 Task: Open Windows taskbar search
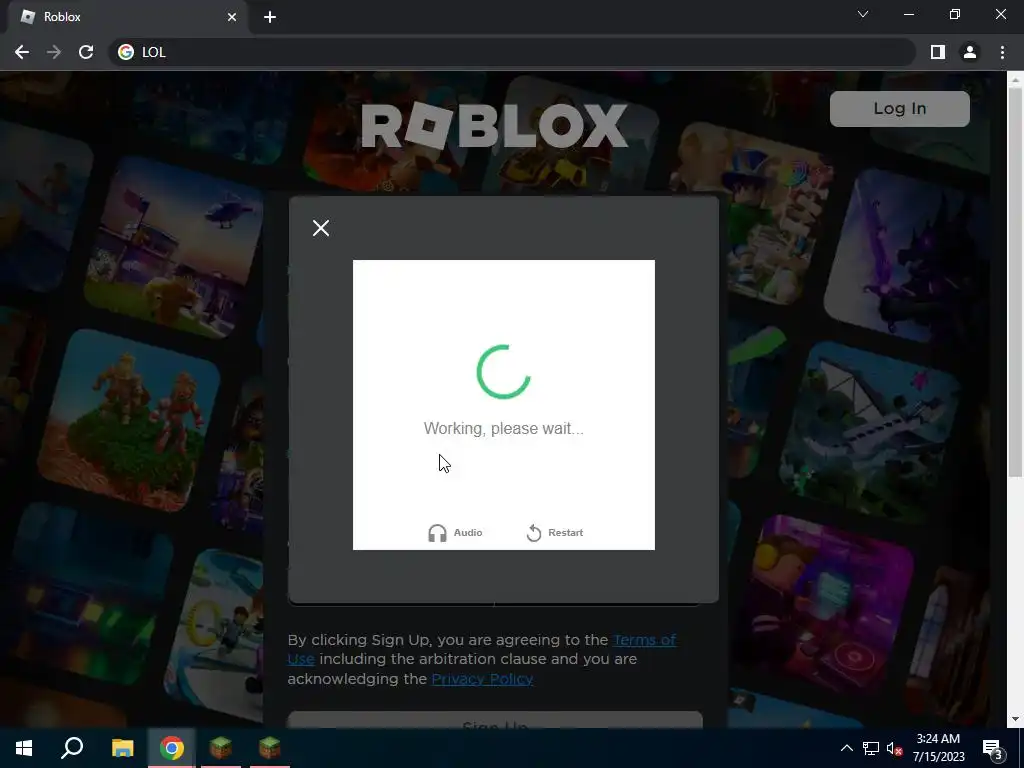72,748
